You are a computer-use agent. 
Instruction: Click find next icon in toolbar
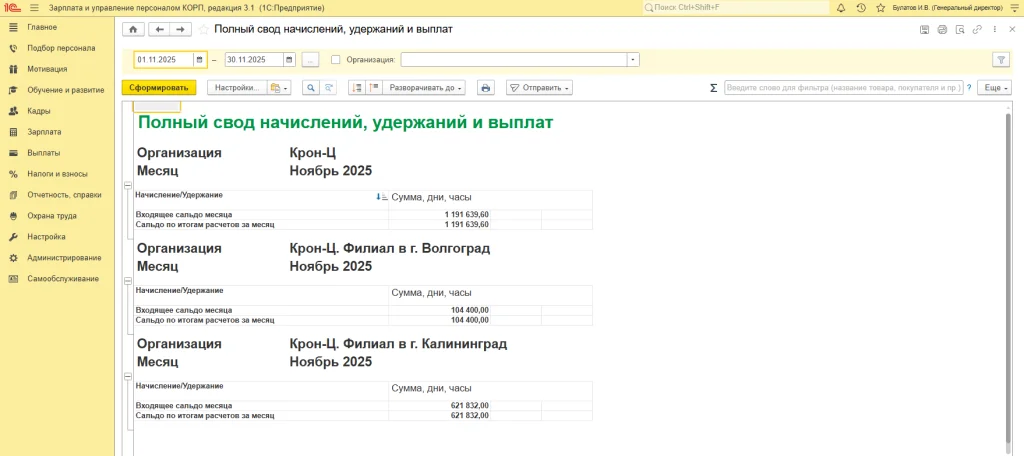click(328, 88)
